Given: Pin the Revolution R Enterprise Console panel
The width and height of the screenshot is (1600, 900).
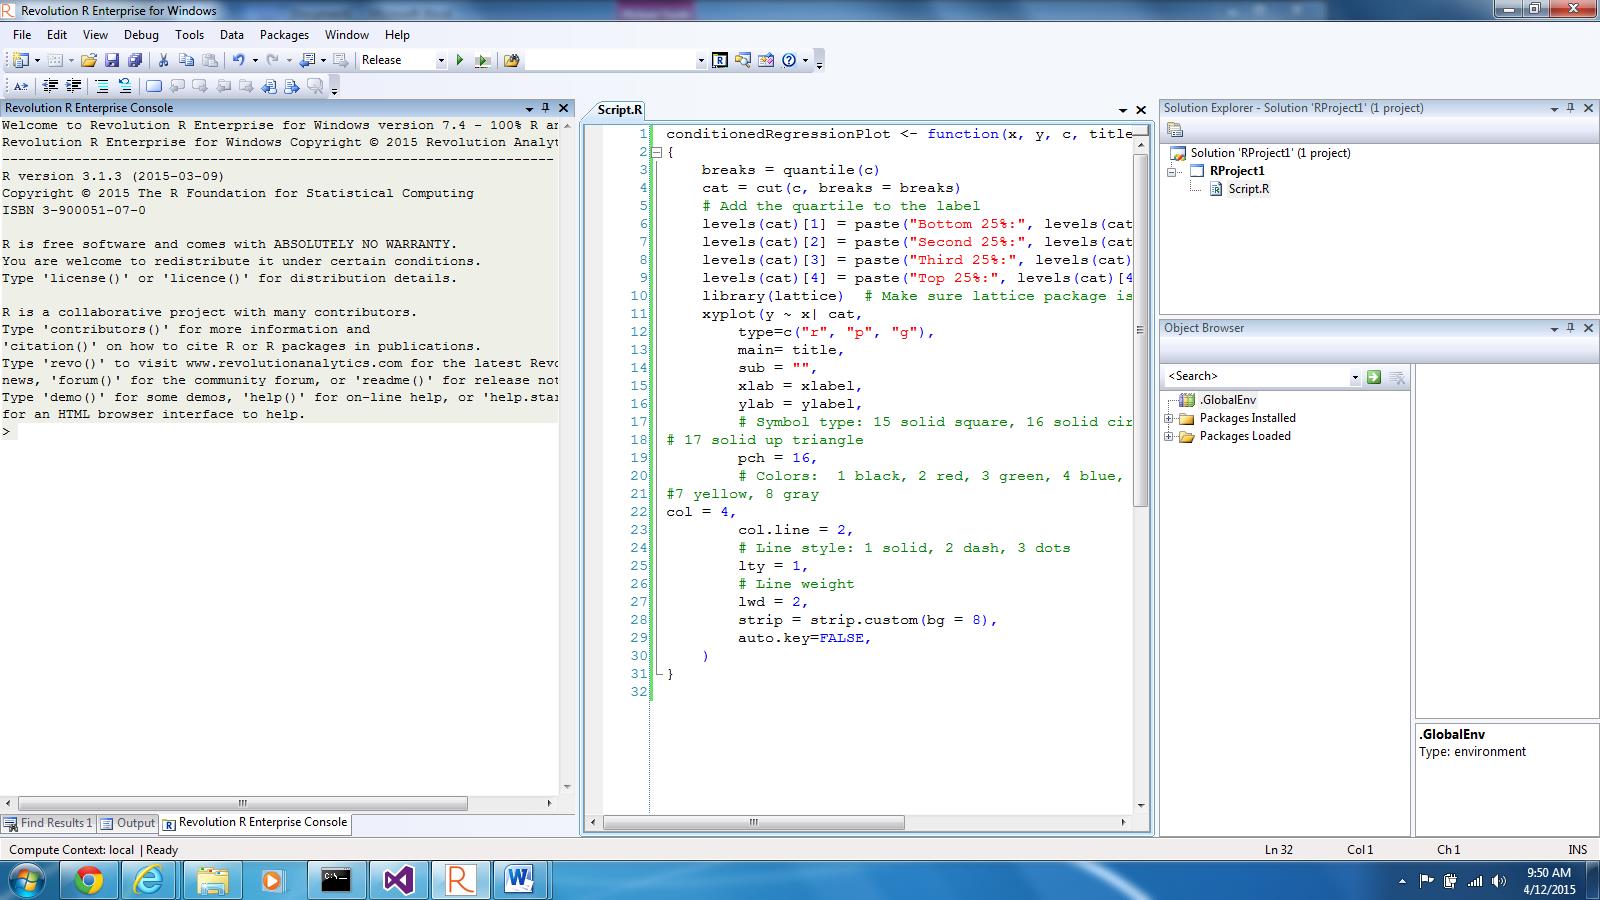Looking at the screenshot, I should [545, 108].
